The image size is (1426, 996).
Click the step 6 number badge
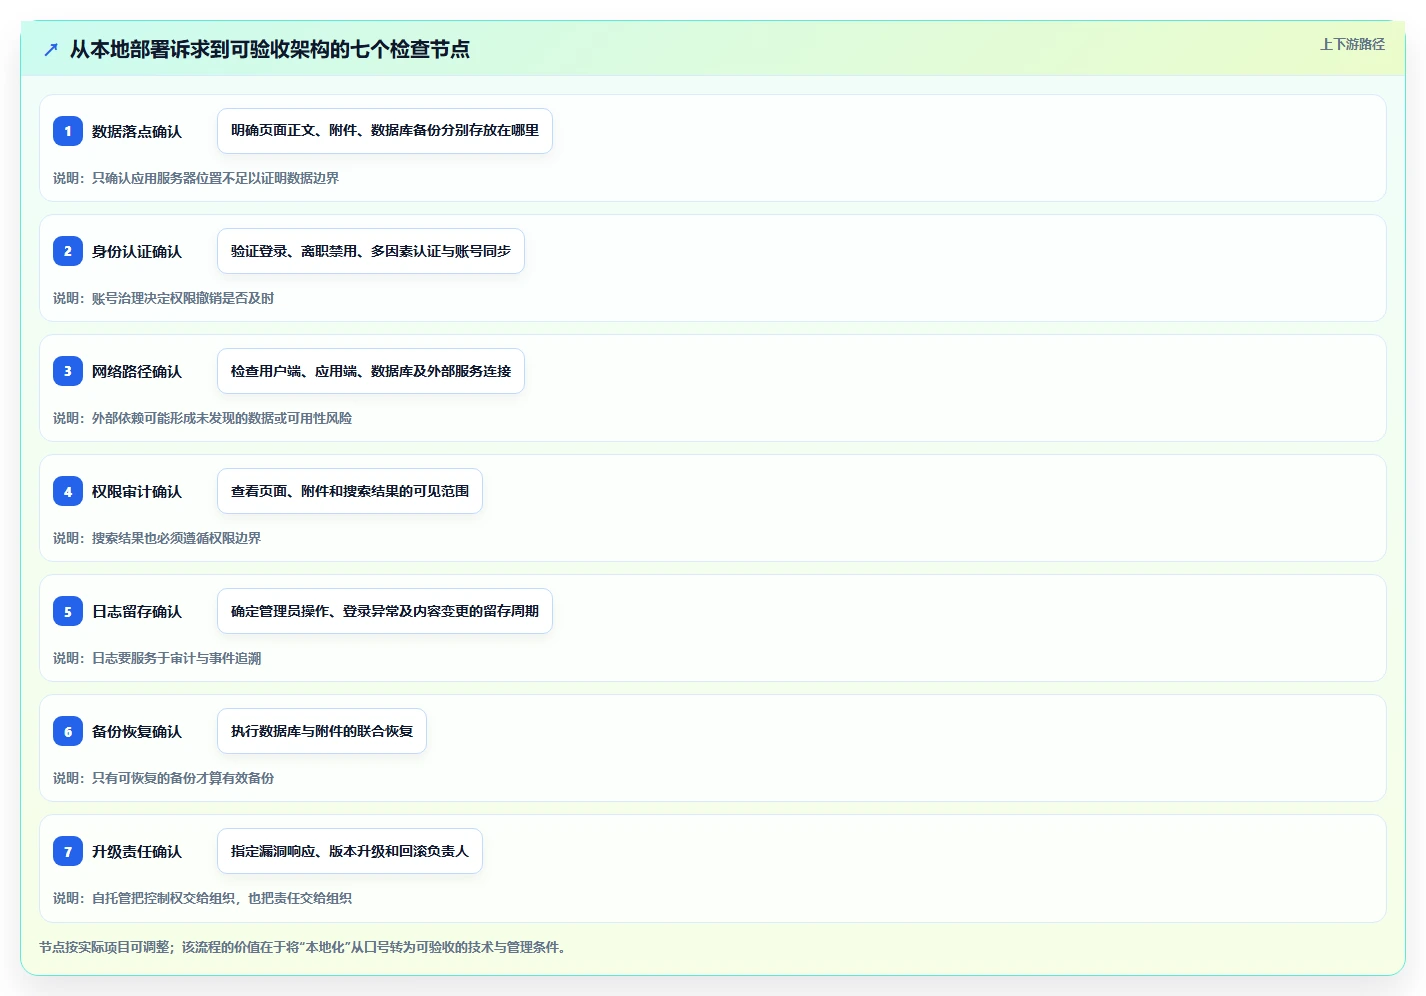coord(68,731)
